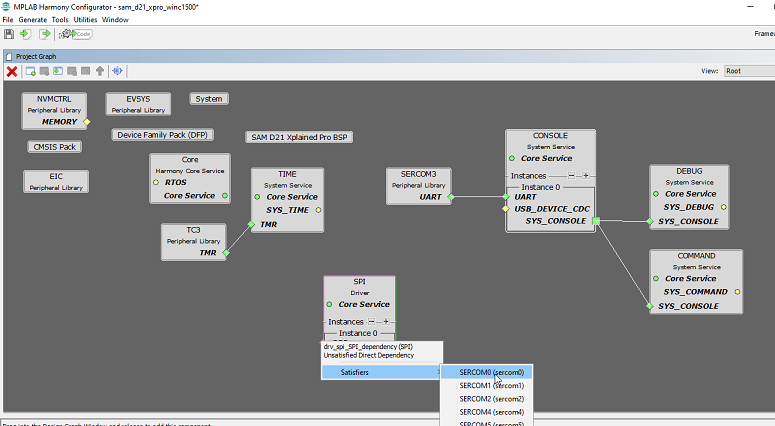775x426 pixels.
Task: Generate code with the gear Code button
Action: [75, 34]
